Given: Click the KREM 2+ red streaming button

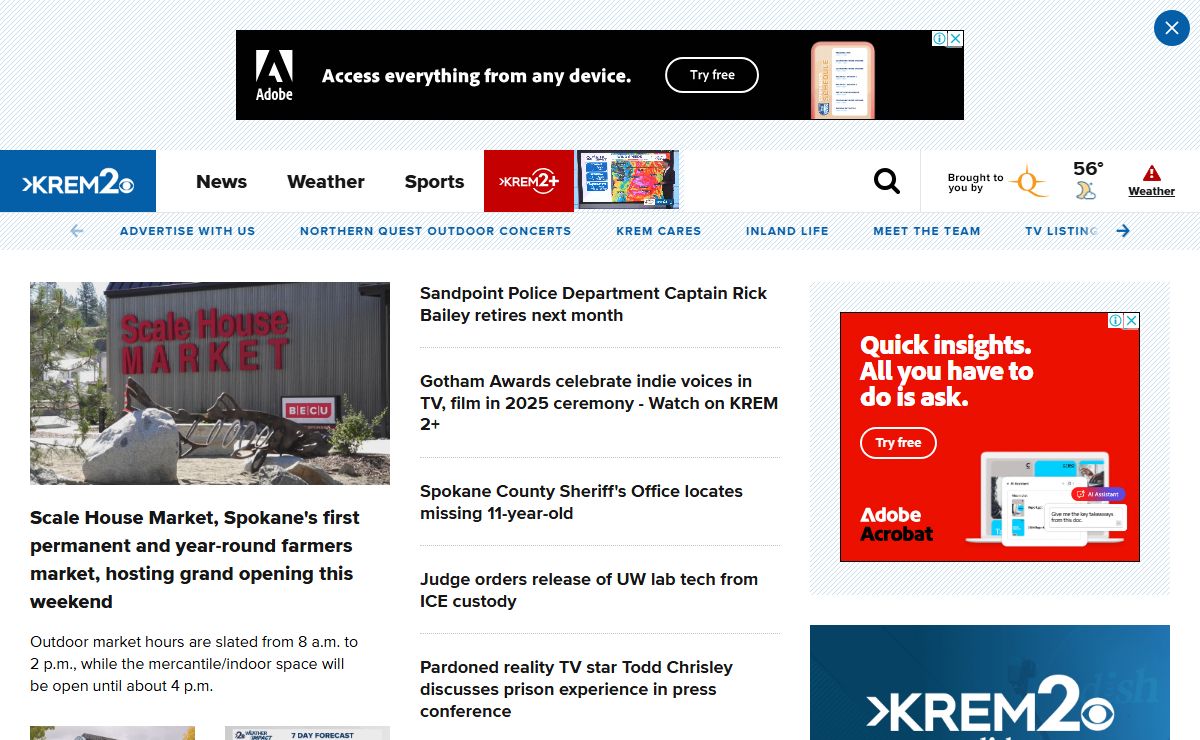Looking at the screenshot, I should [529, 181].
